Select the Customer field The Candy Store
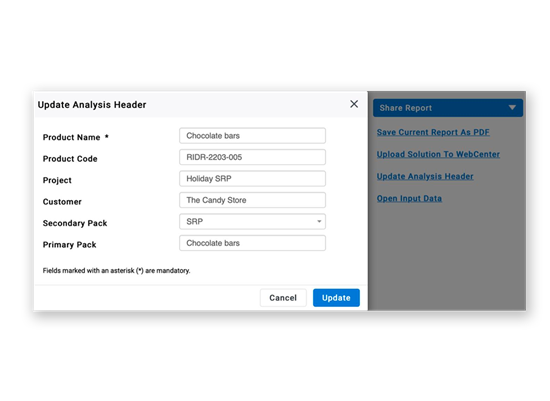The image size is (550, 401). pos(252,200)
